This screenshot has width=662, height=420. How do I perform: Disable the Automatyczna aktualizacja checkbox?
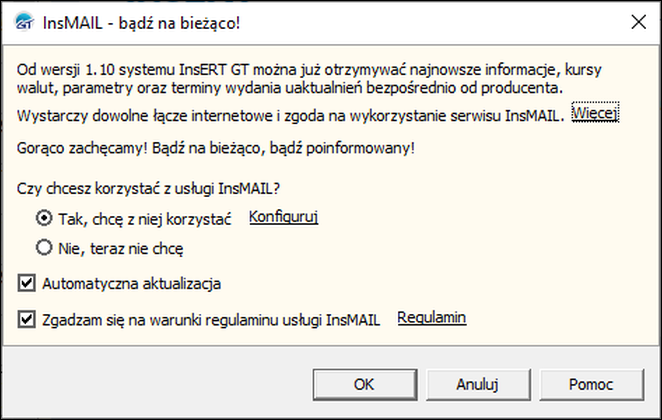point(27,283)
